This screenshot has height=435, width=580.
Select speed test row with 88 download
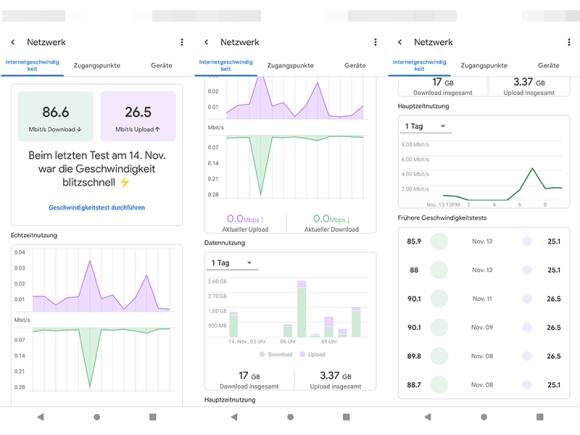483,270
